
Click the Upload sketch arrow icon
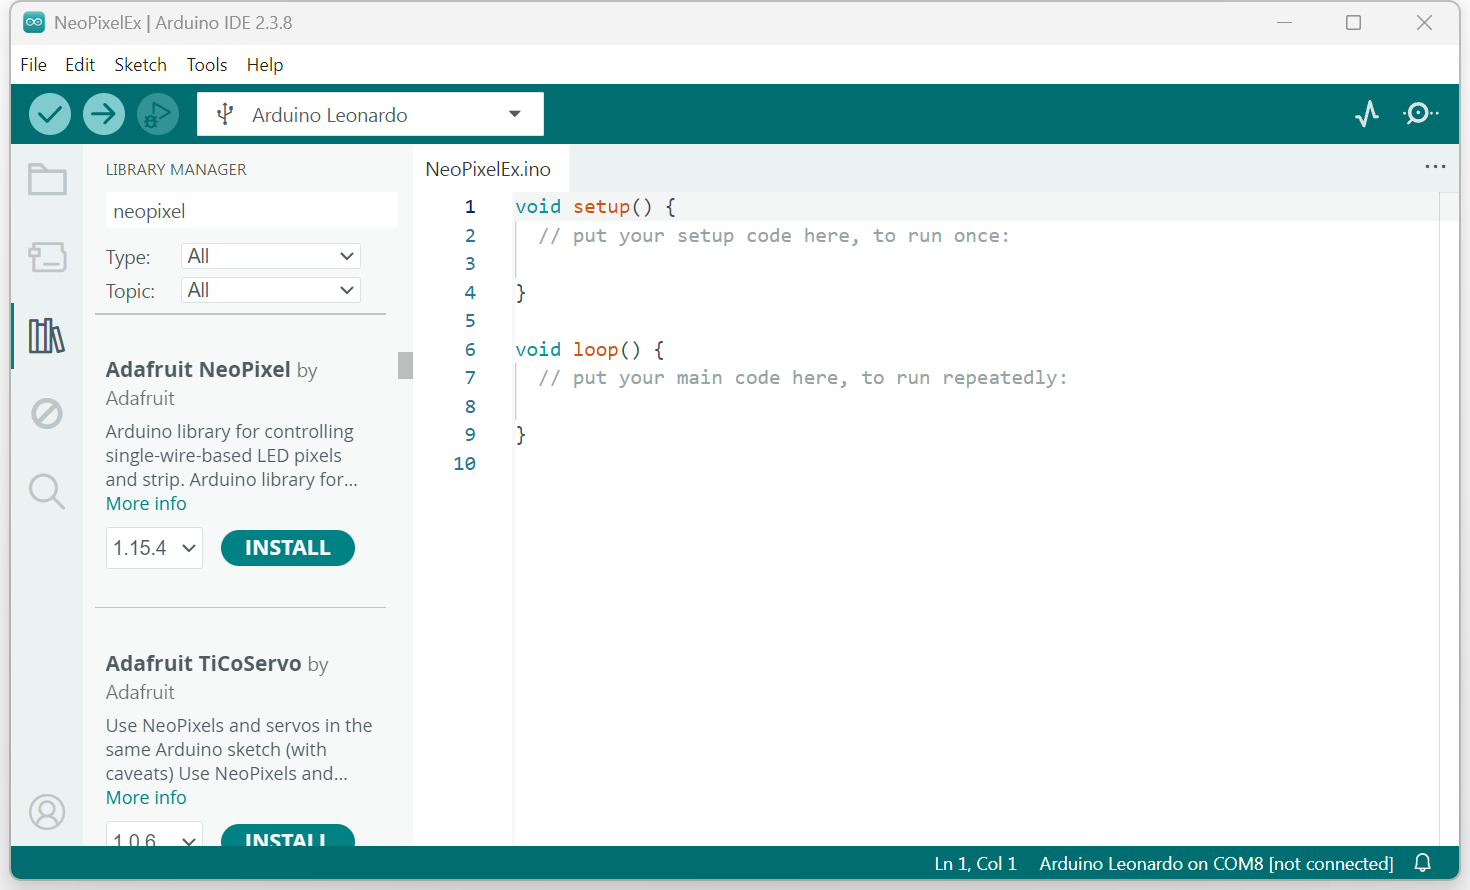[x=103, y=114]
